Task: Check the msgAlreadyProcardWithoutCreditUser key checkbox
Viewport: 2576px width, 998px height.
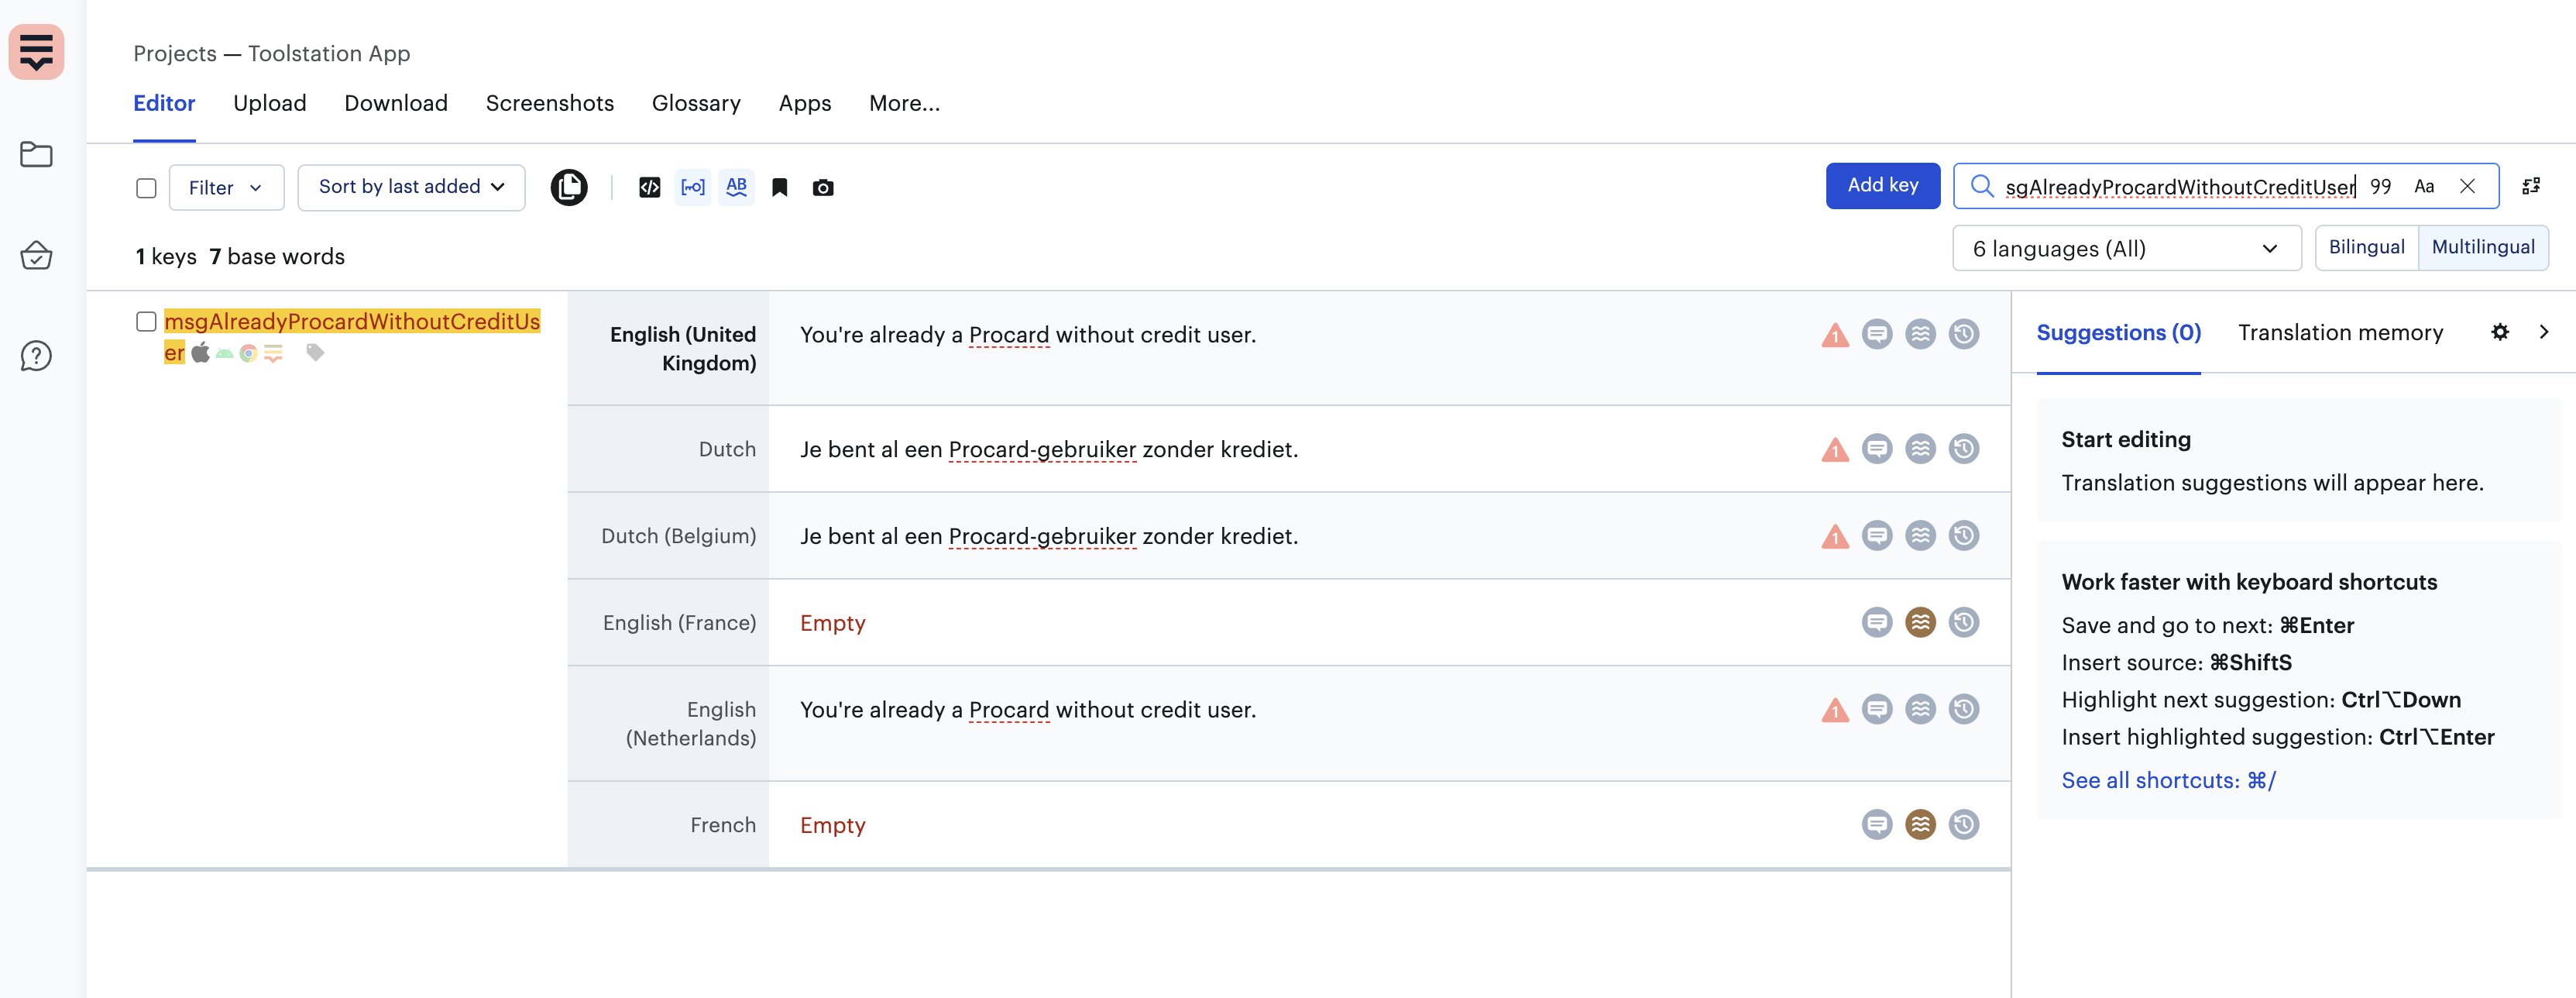Action: 146,321
